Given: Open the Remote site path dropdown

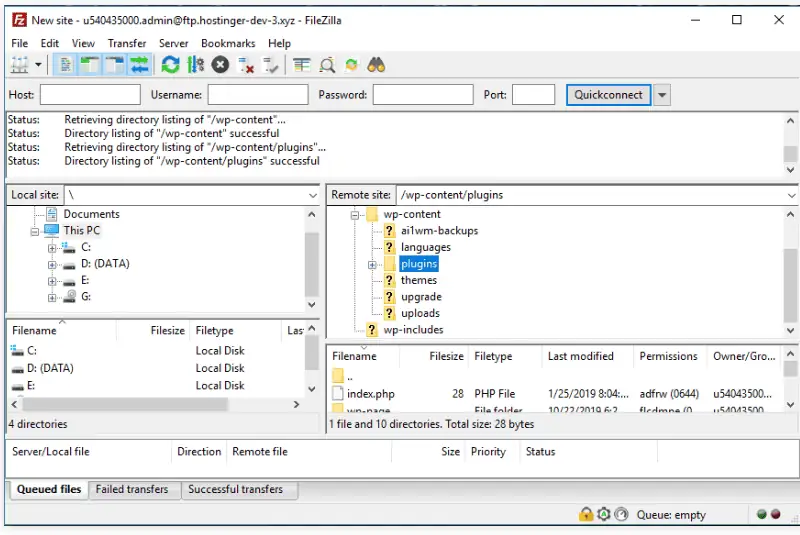Looking at the screenshot, I should coord(790,195).
